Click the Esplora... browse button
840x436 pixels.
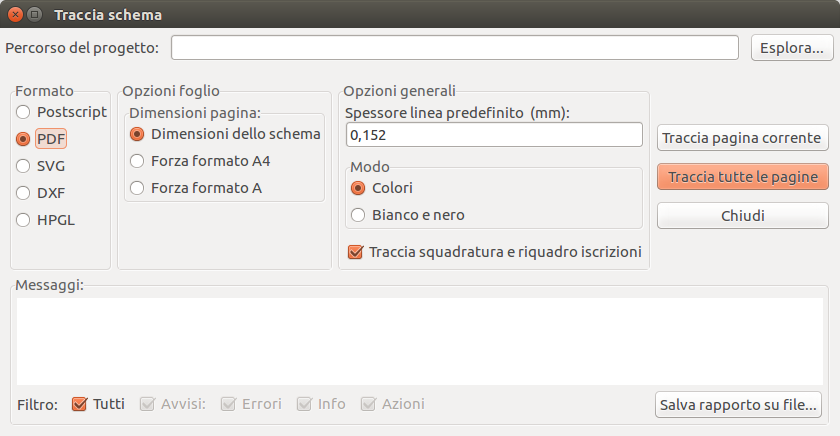coord(792,48)
